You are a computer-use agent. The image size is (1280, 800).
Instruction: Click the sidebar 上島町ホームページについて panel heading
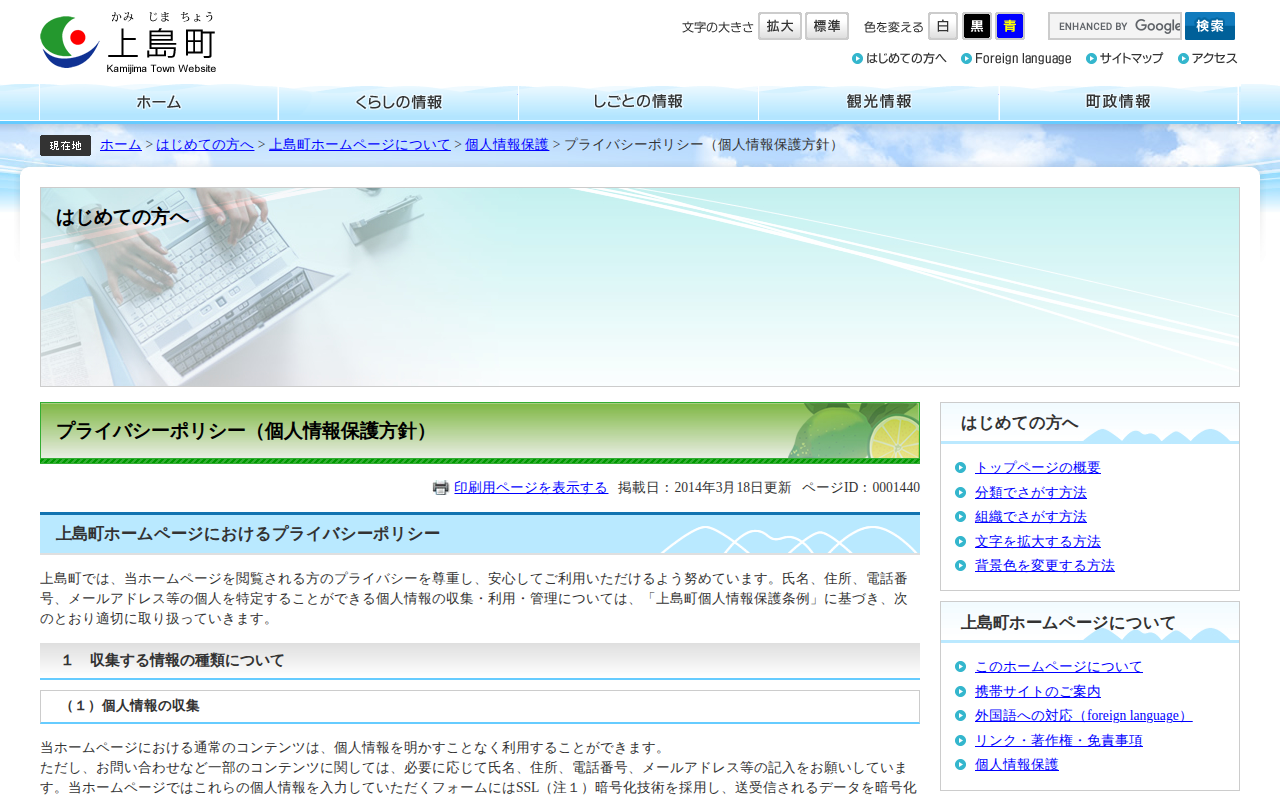[1090, 622]
